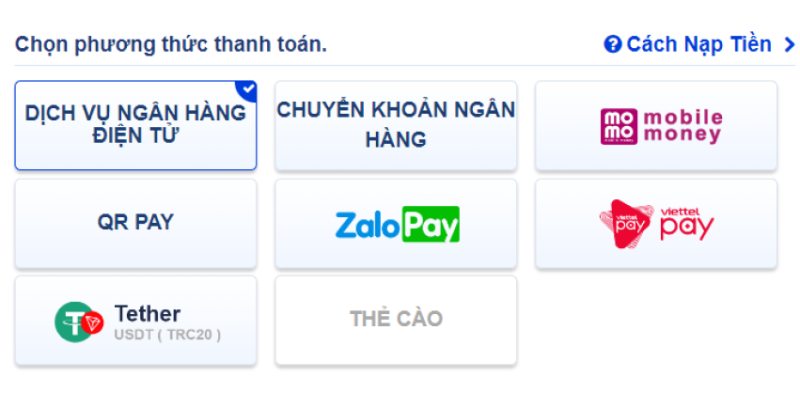The image size is (800, 400).
Task: Click the Viettel Pay wordmark text
Action: click(686, 224)
